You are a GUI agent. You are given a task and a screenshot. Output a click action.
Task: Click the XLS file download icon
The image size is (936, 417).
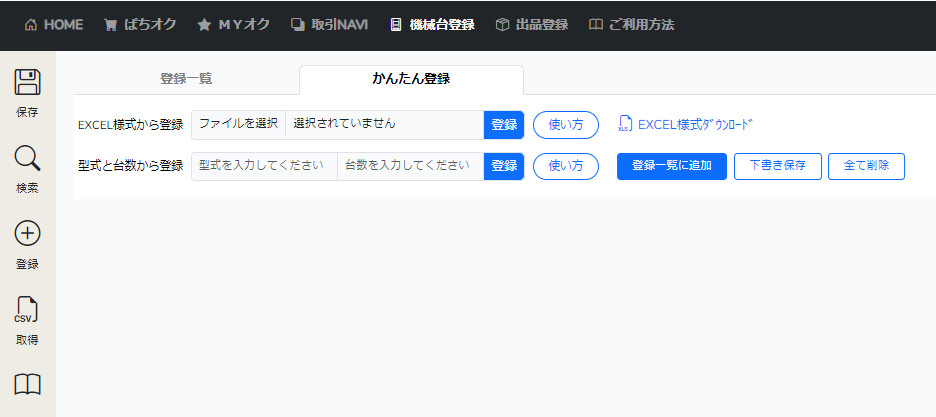tap(624, 124)
